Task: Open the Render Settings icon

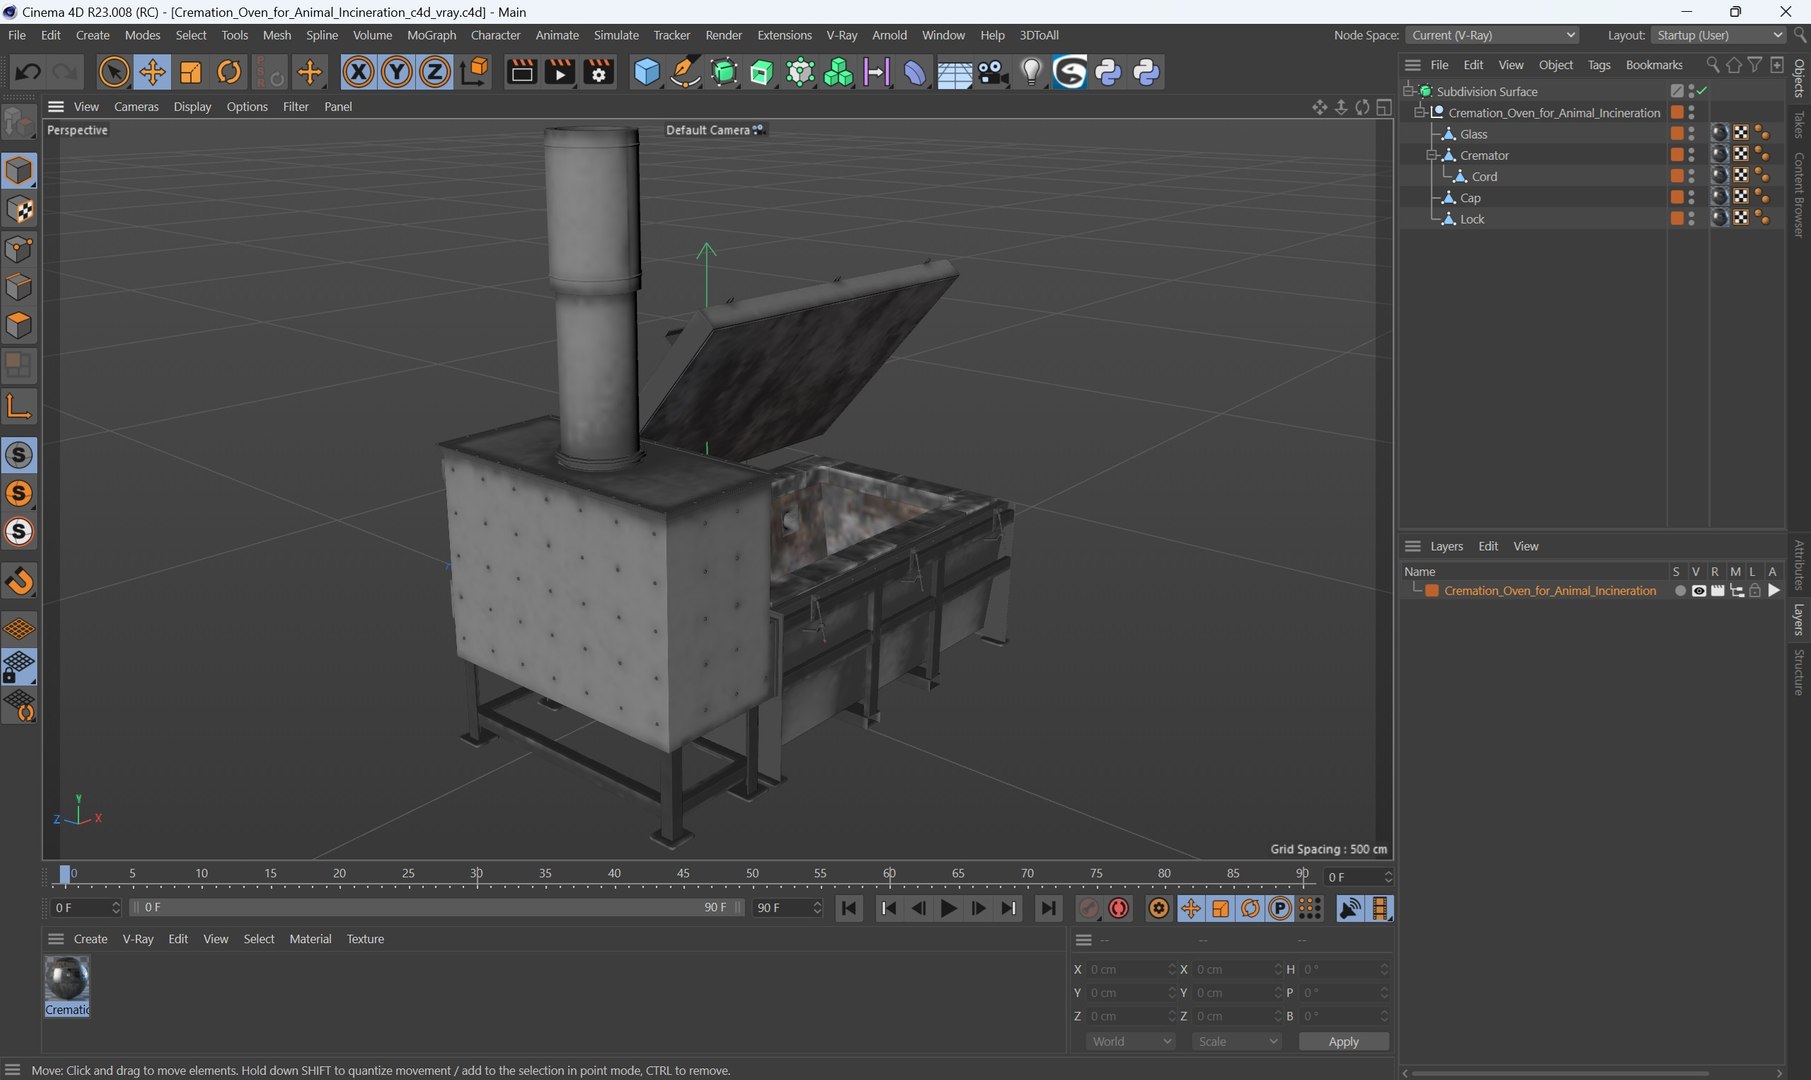Action: [598, 72]
